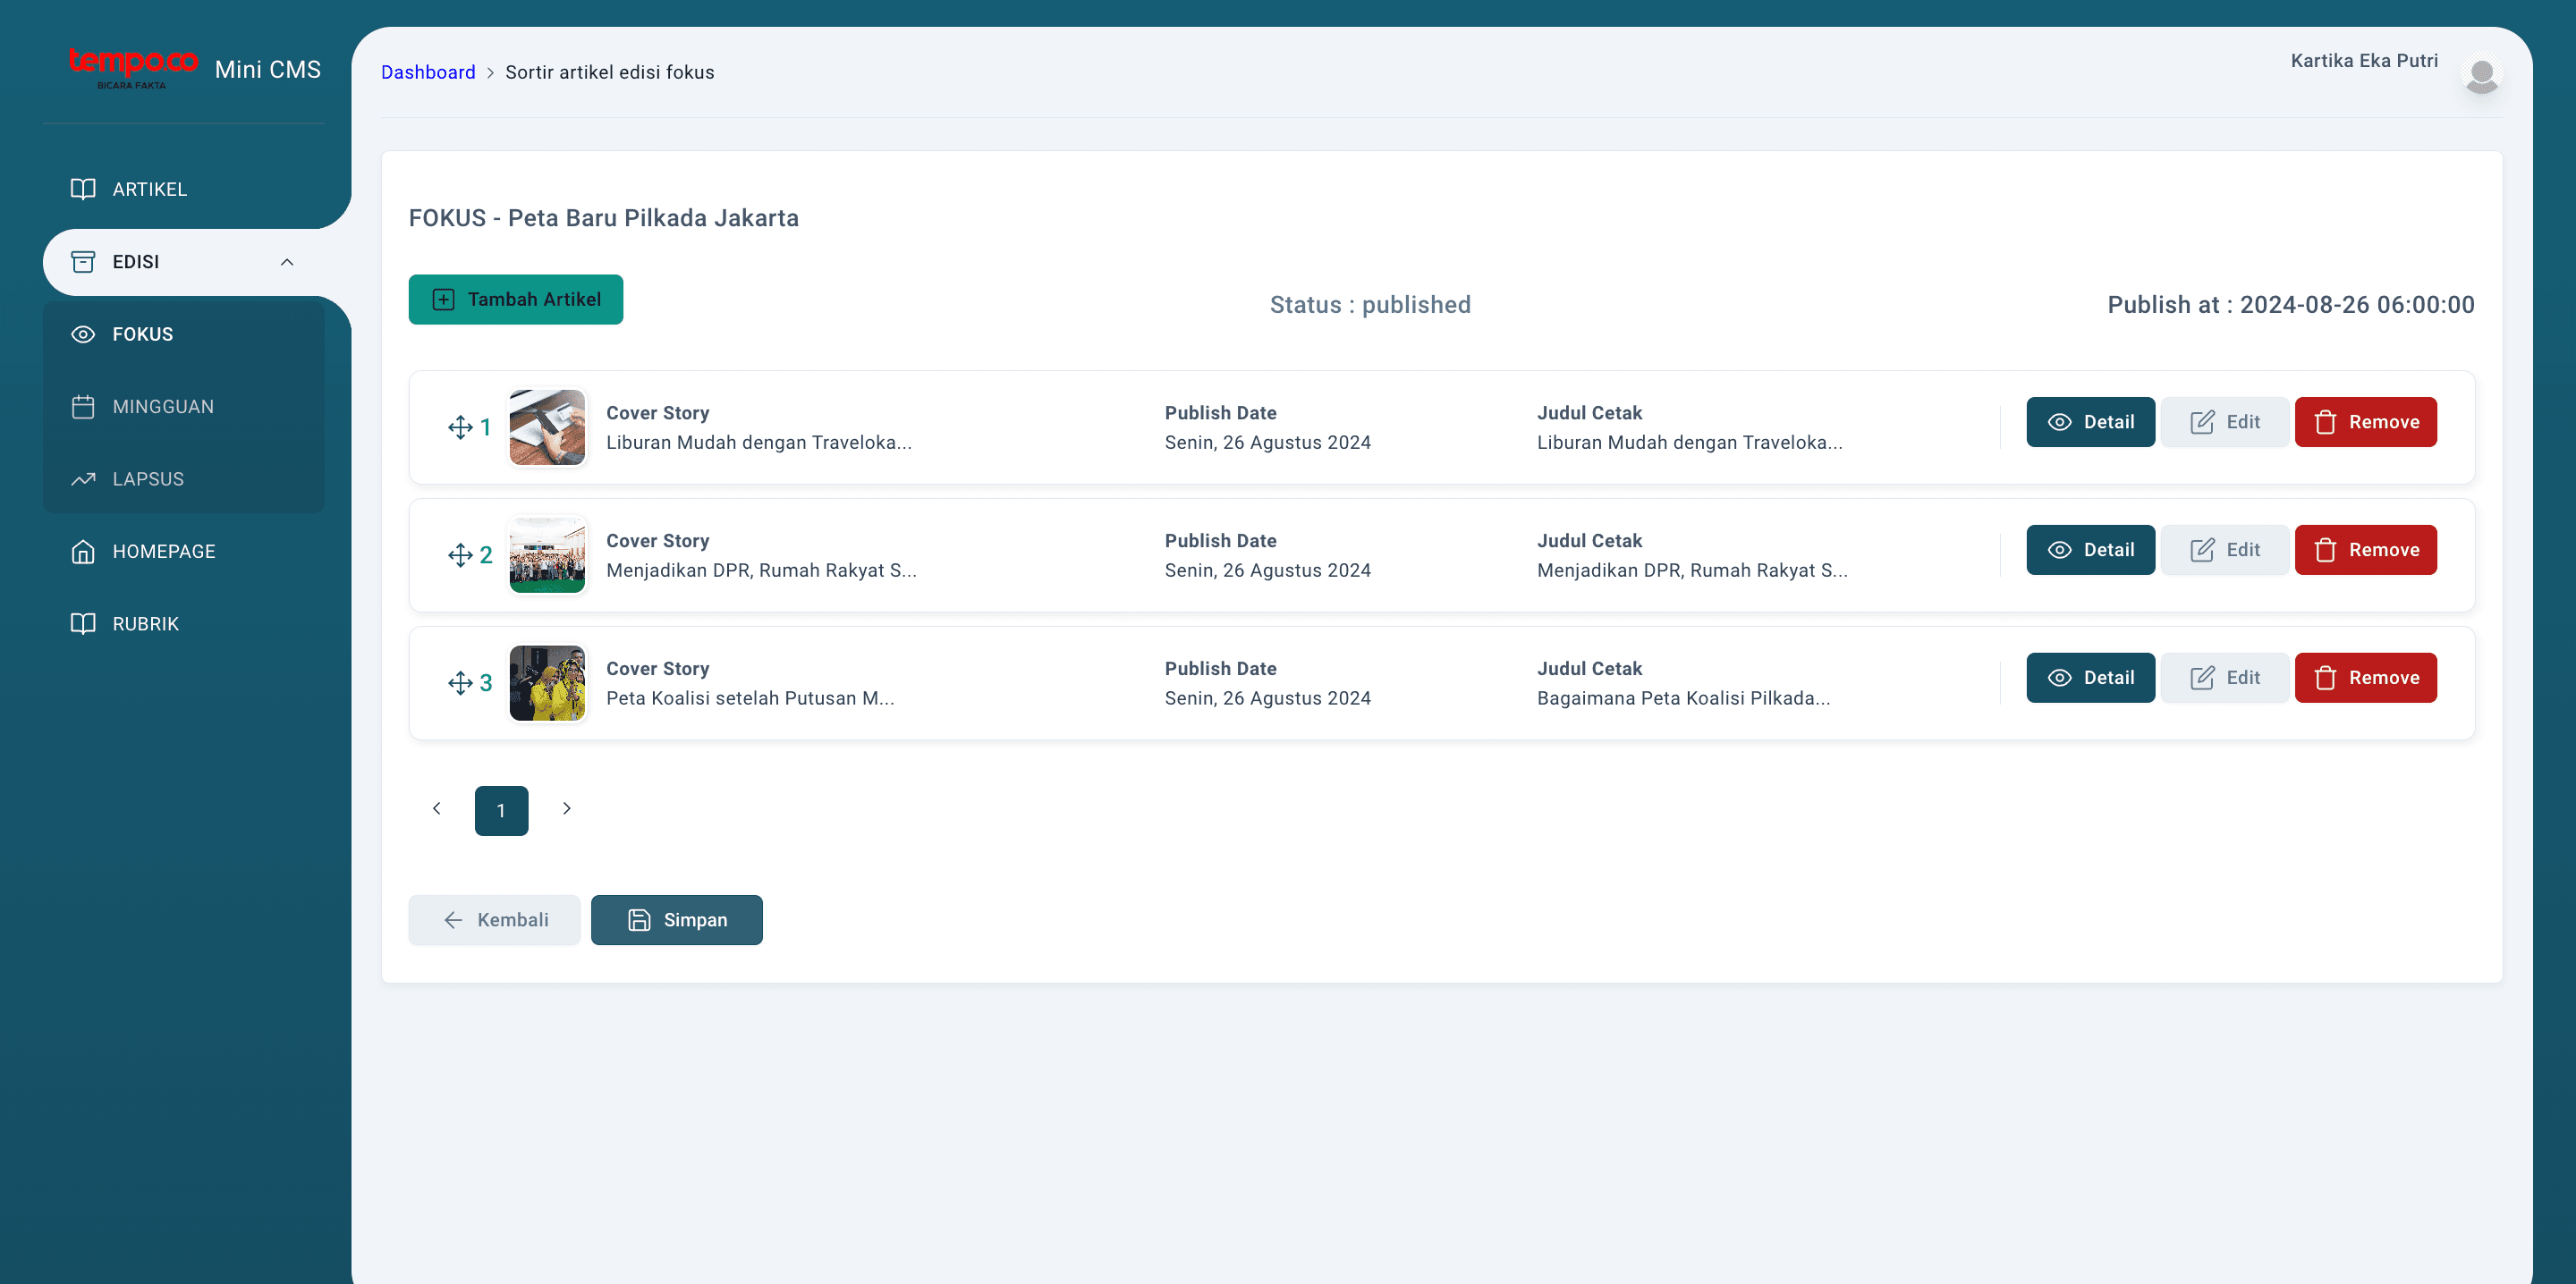Grab the move handle of article 2
The width and height of the screenshot is (2576, 1284).
(460, 556)
